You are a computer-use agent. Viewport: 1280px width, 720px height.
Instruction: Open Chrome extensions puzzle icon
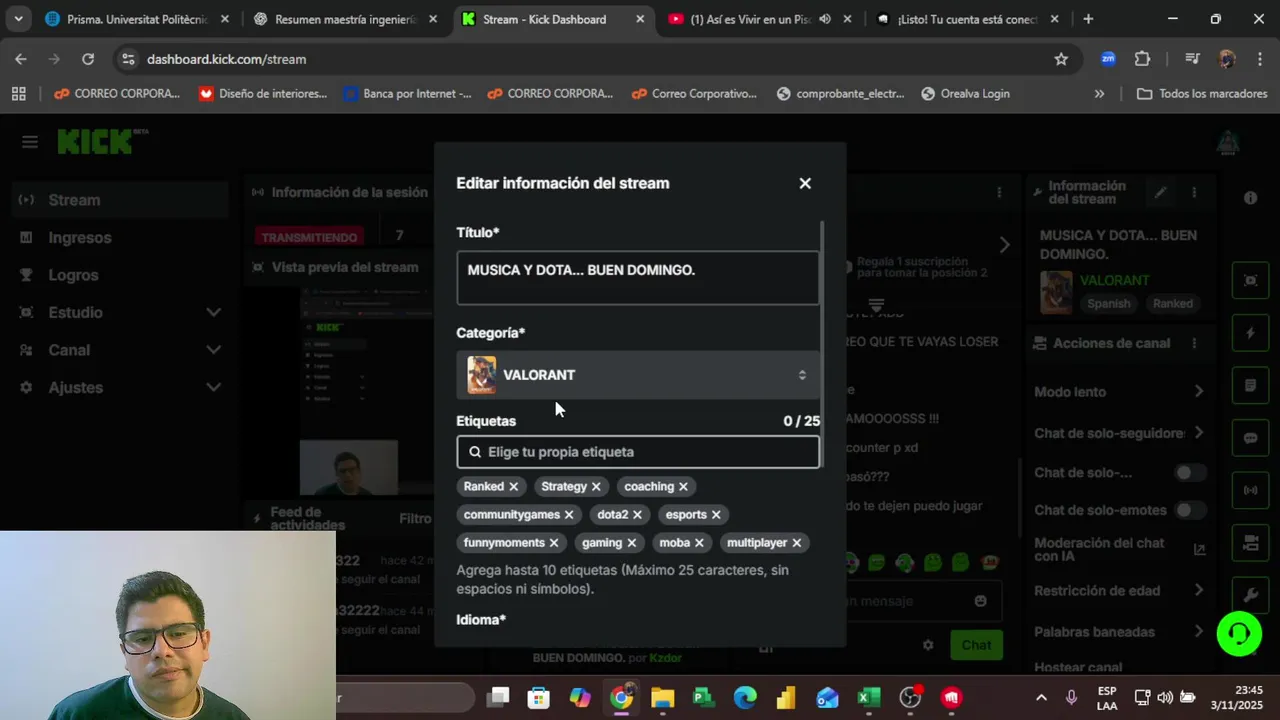pyautogui.click(x=1142, y=59)
